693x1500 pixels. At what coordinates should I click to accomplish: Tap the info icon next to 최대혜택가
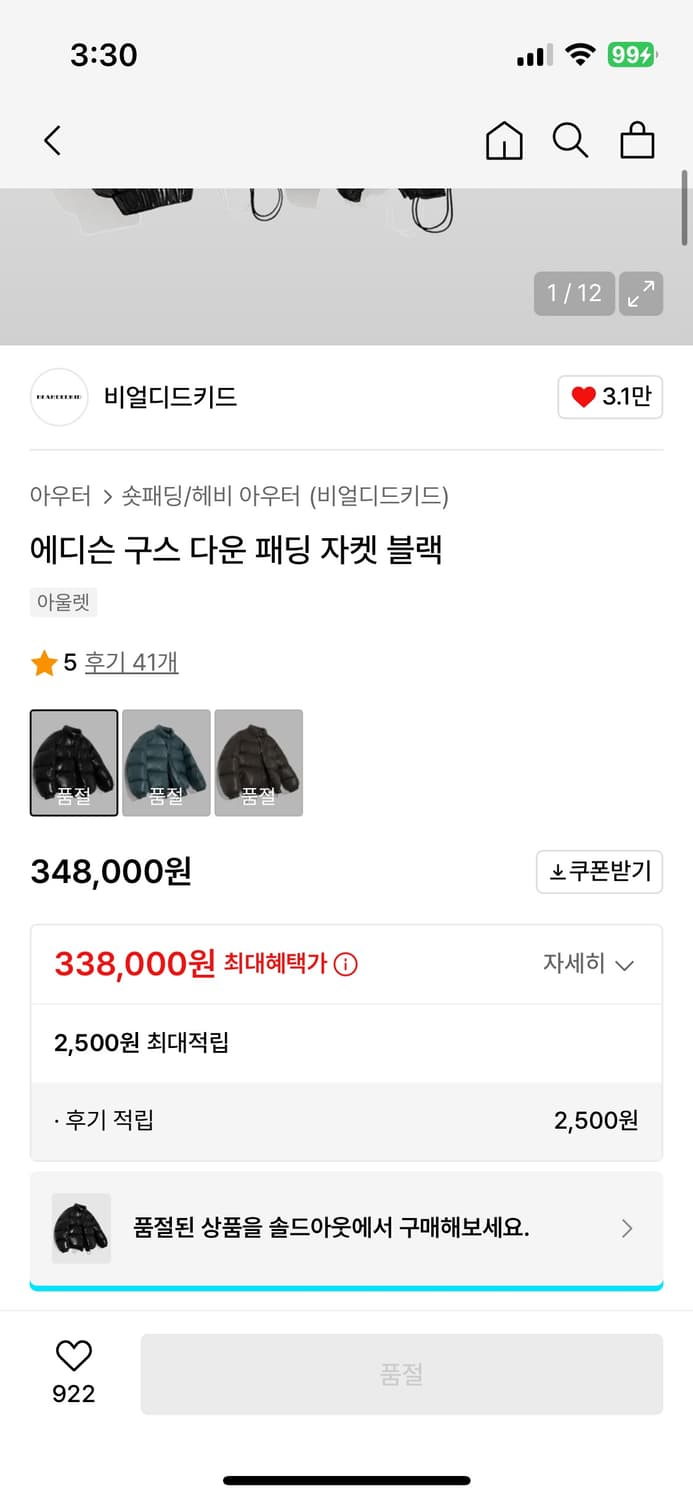click(x=345, y=963)
